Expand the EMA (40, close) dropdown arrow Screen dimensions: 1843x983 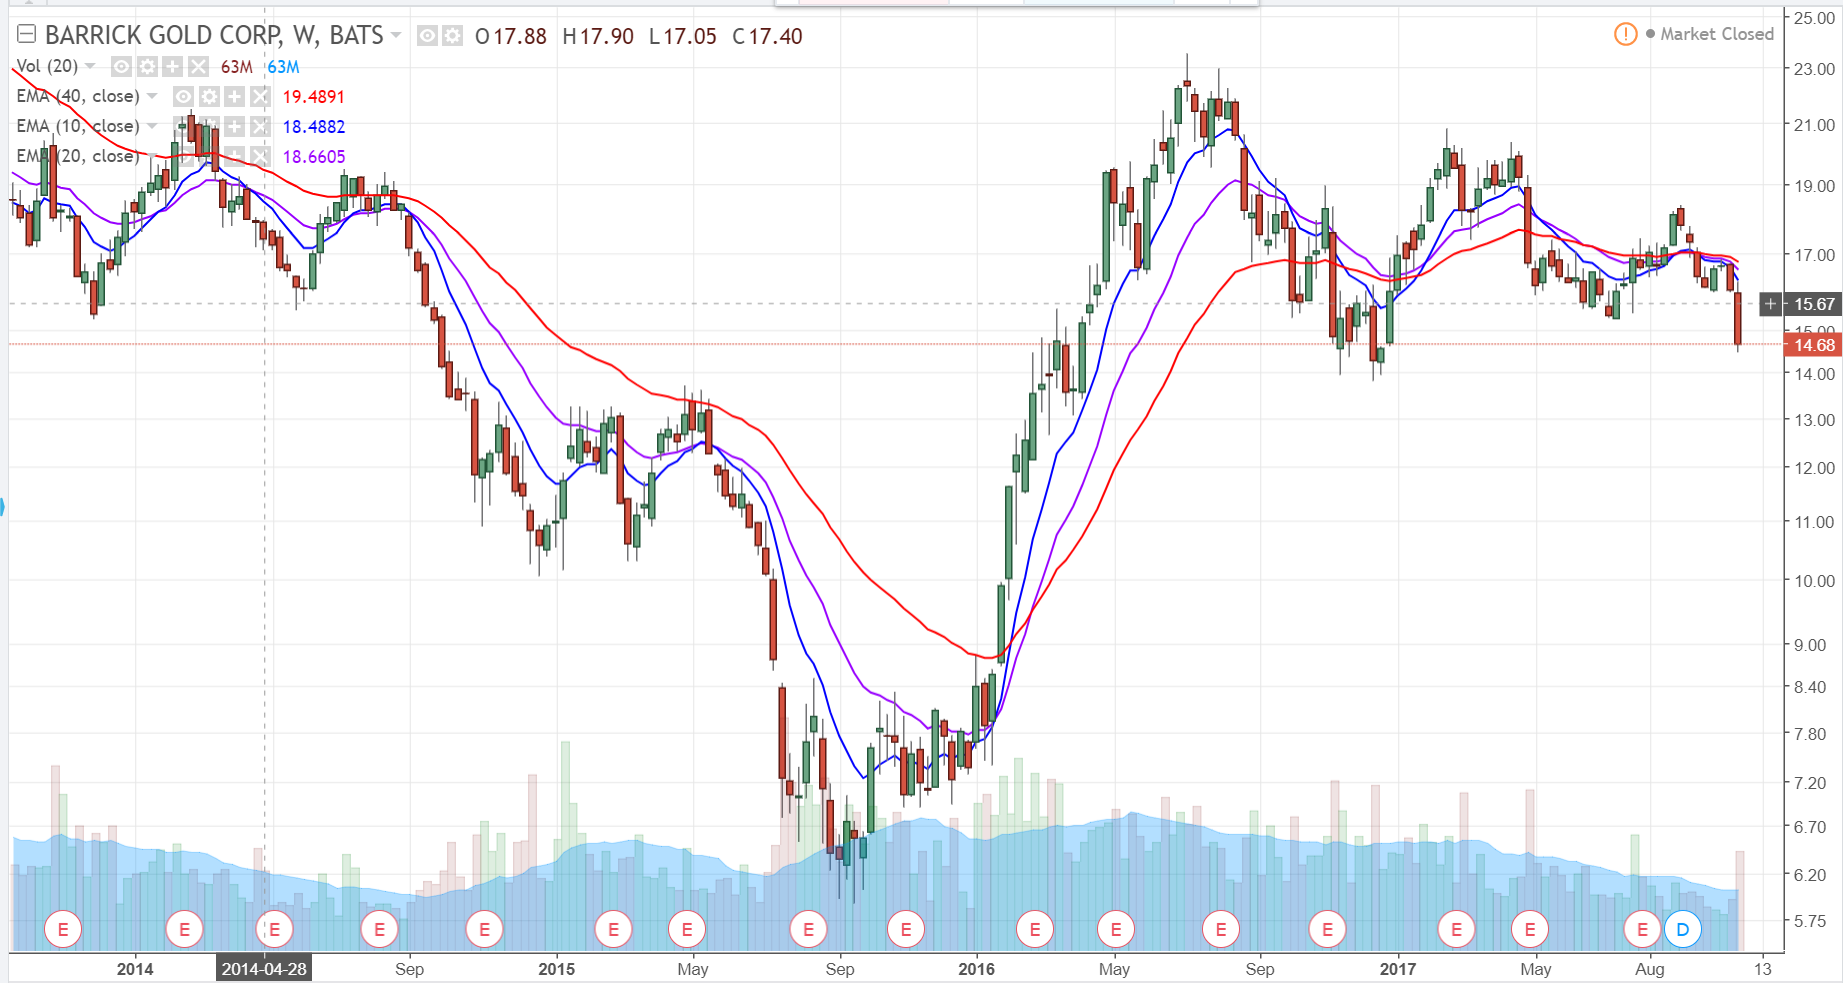coord(152,96)
